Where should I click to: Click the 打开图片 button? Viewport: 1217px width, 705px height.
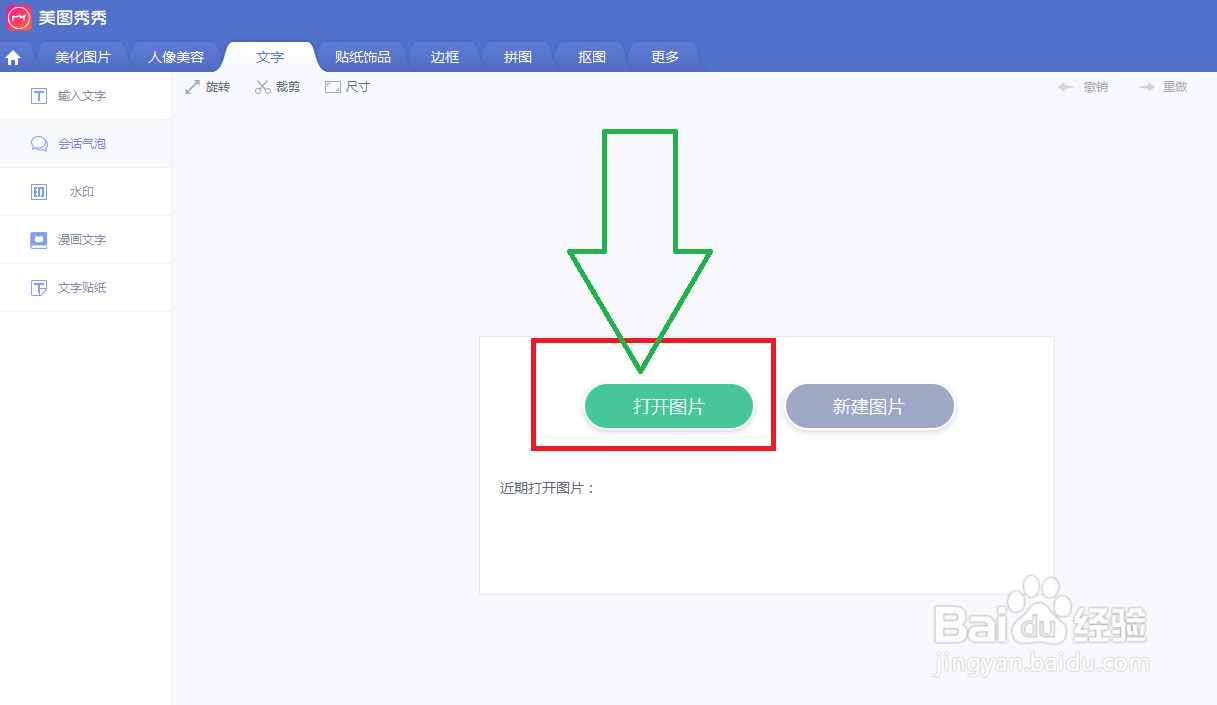tap(669, 407)
